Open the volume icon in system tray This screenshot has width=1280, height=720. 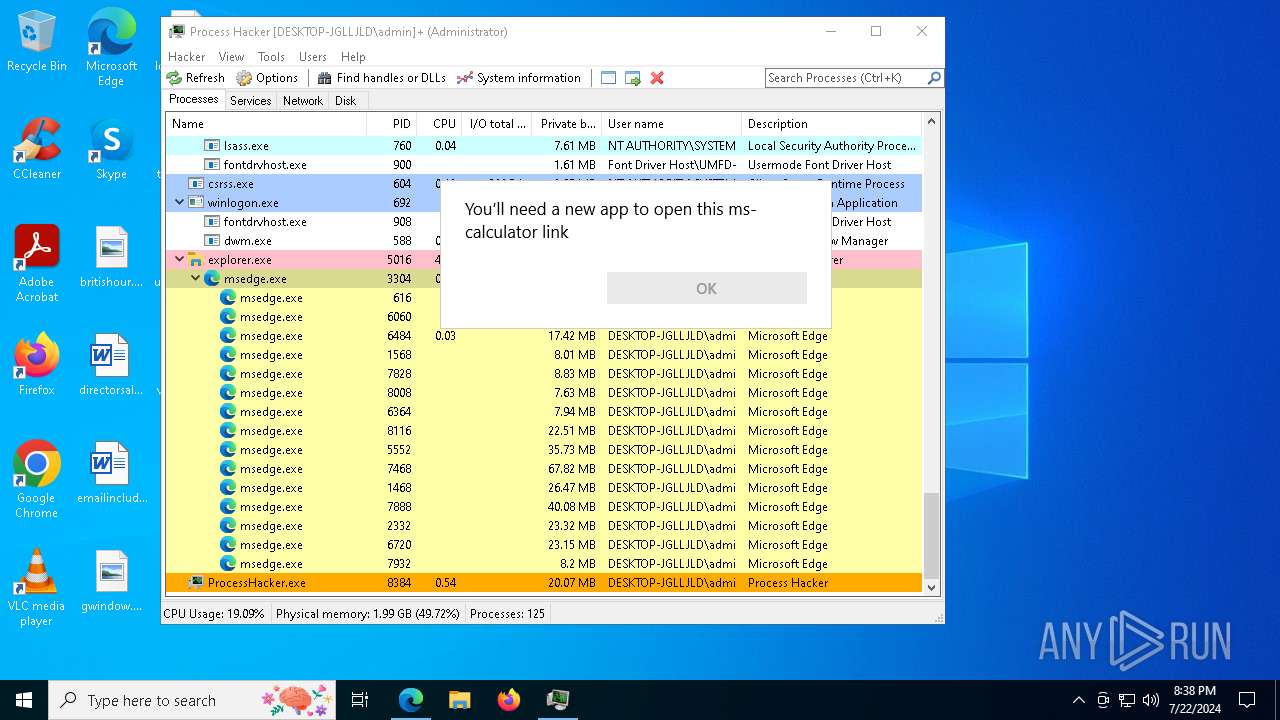tap(1151, 700)
